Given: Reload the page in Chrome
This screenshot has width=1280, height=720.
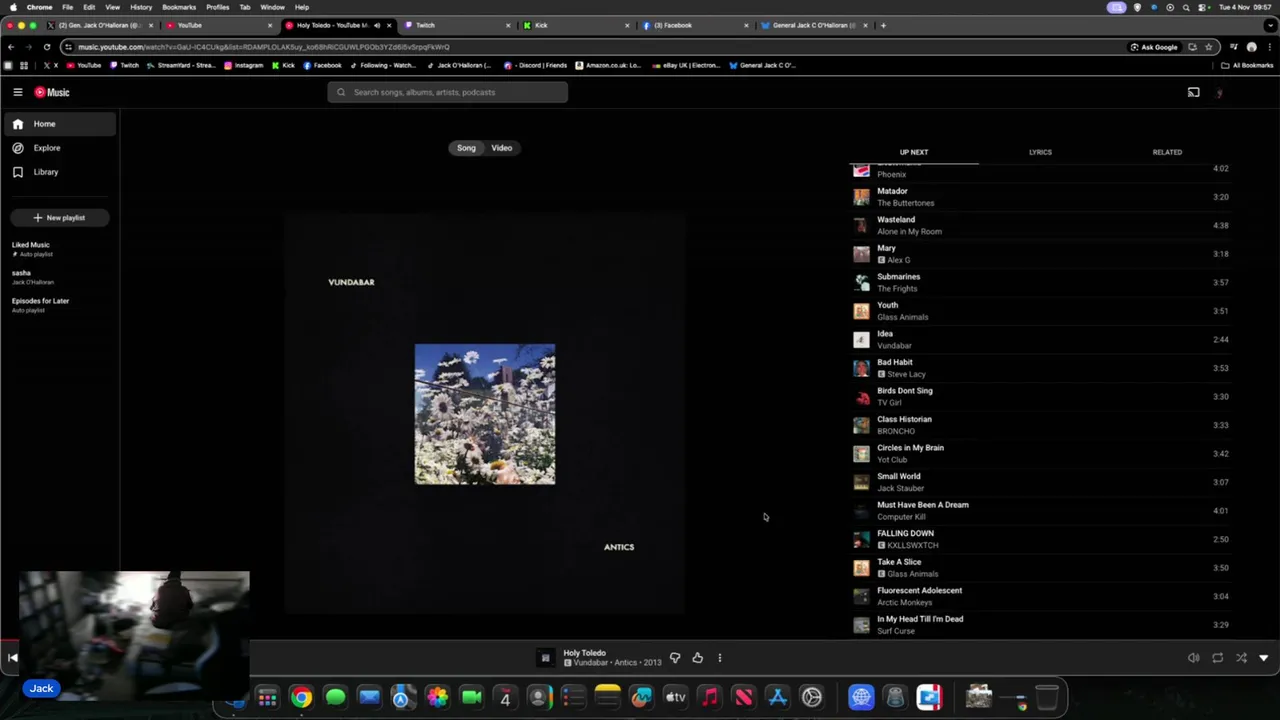Looking at the screenshot, I should click(x=46, y=47).
